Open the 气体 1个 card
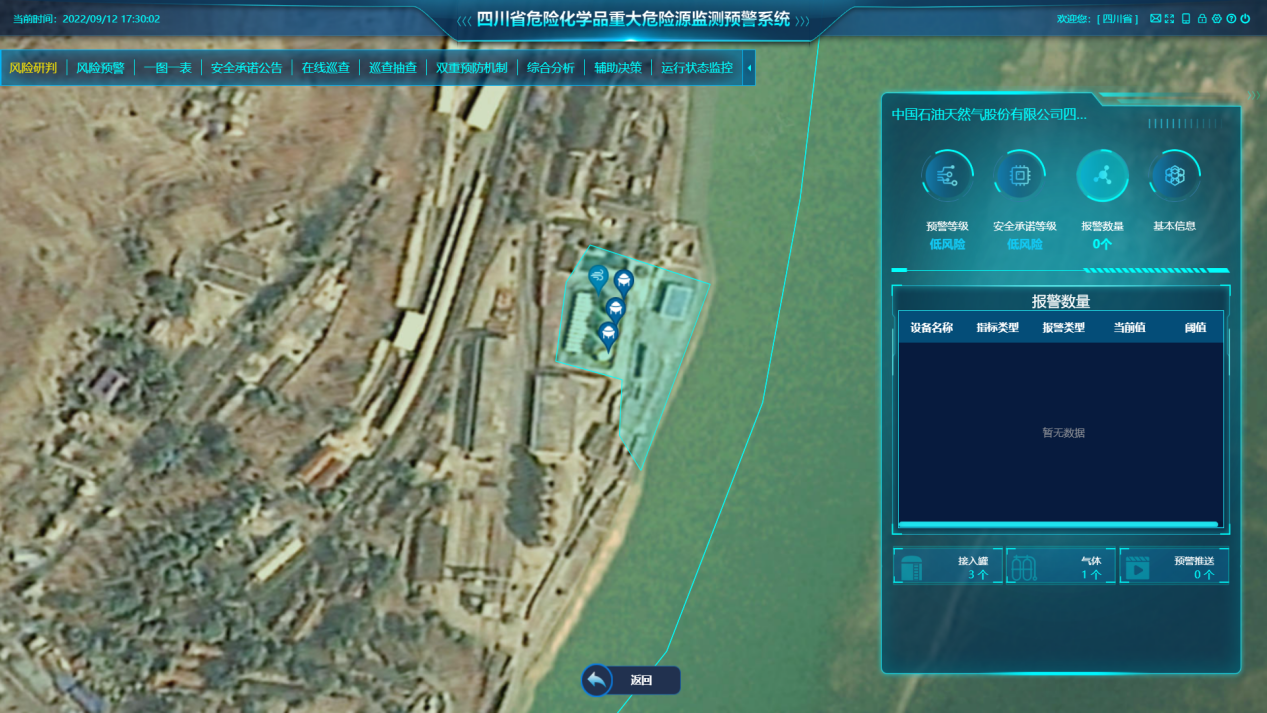Image resolution: width=1267 pixels, height=713 pixels. pyautogui.click(x=1061, y=567)
